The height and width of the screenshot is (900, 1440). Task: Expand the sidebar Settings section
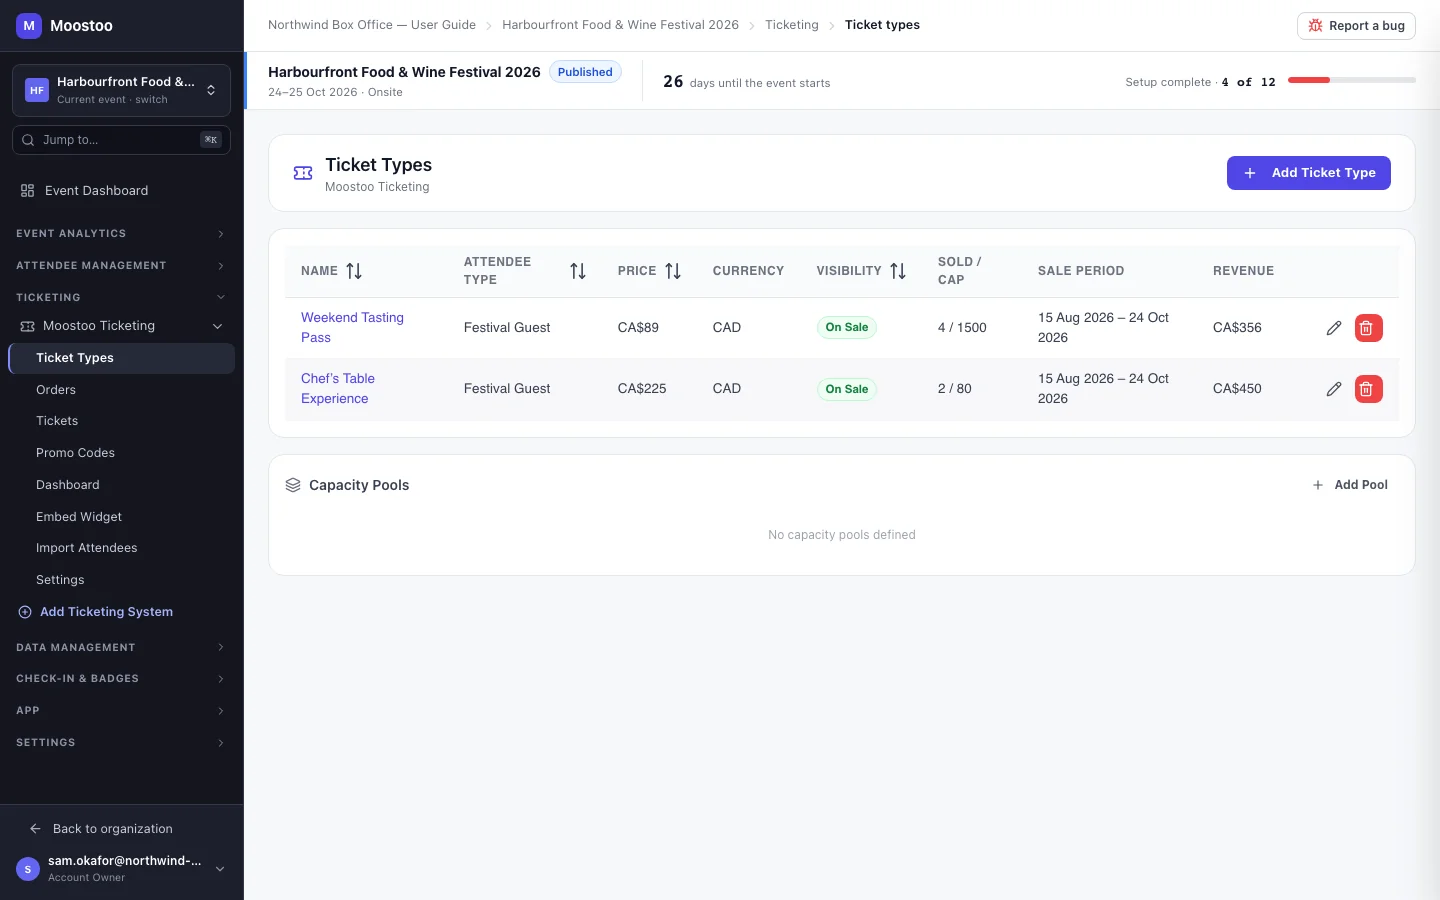coord(121,743)
